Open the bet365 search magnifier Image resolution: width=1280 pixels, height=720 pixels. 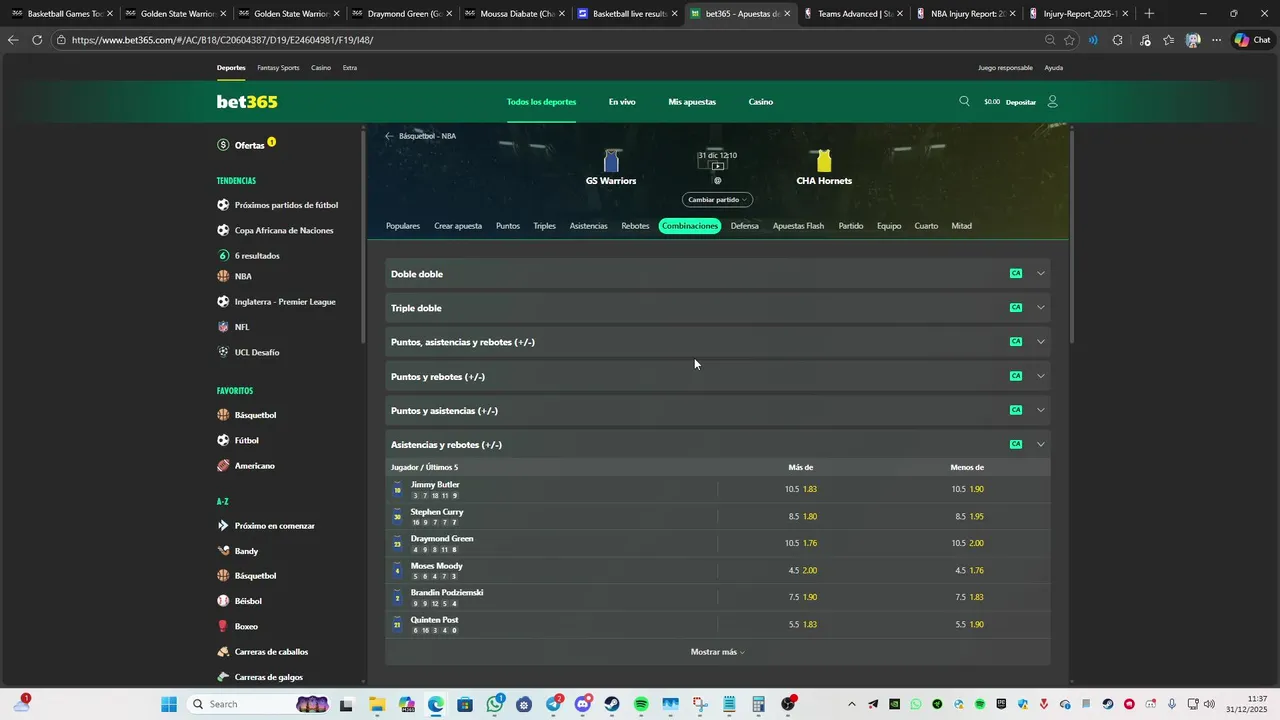964,101
